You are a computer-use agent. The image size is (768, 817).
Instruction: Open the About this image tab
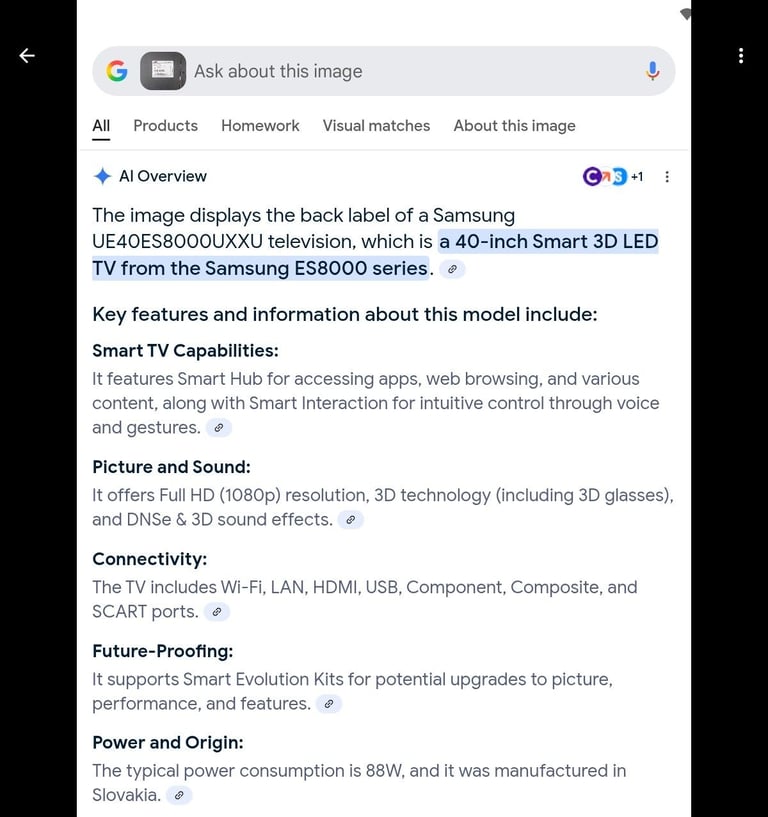(515, 126)
